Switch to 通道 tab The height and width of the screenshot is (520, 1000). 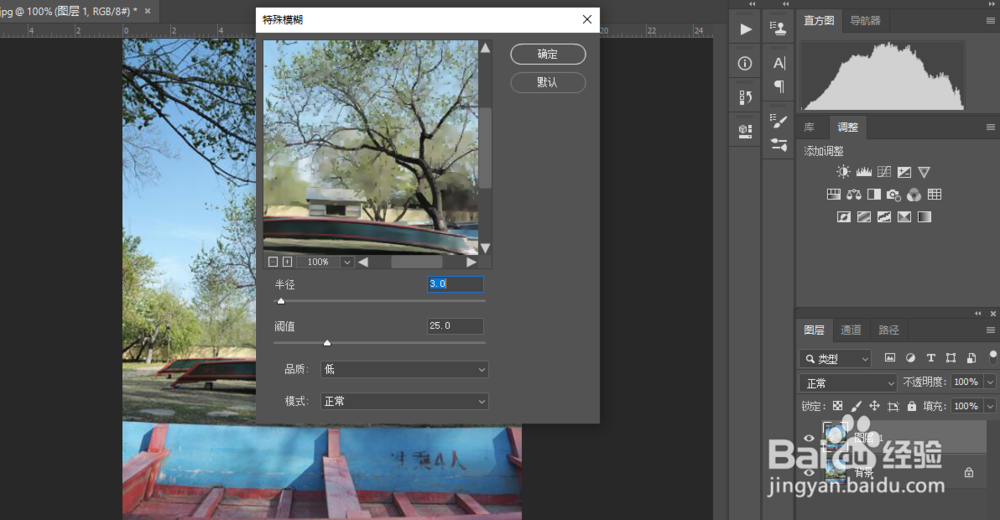click(x=851, y=330)
